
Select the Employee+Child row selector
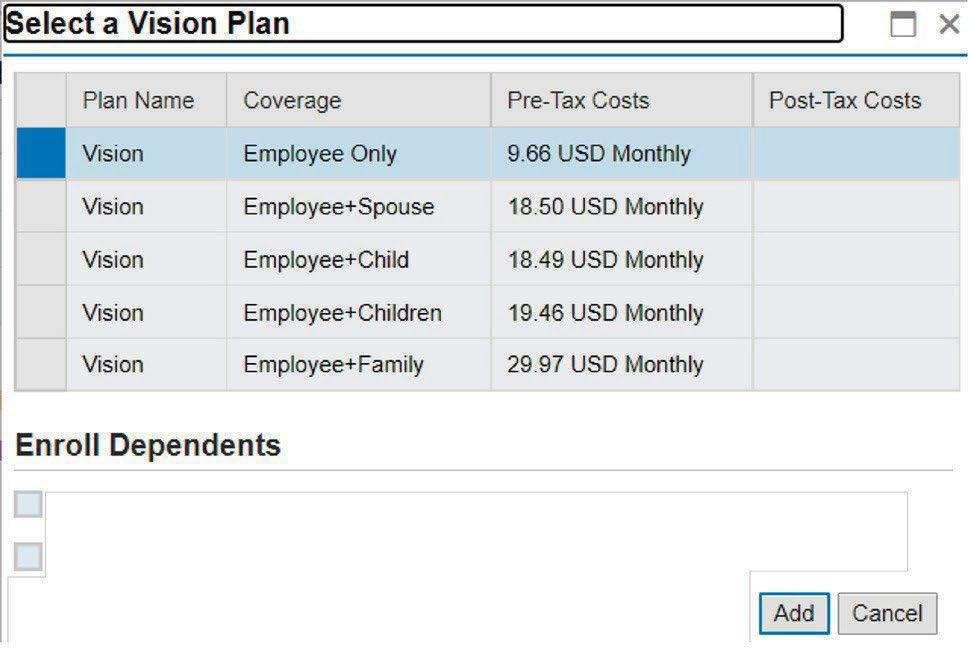tap(41, 260)
